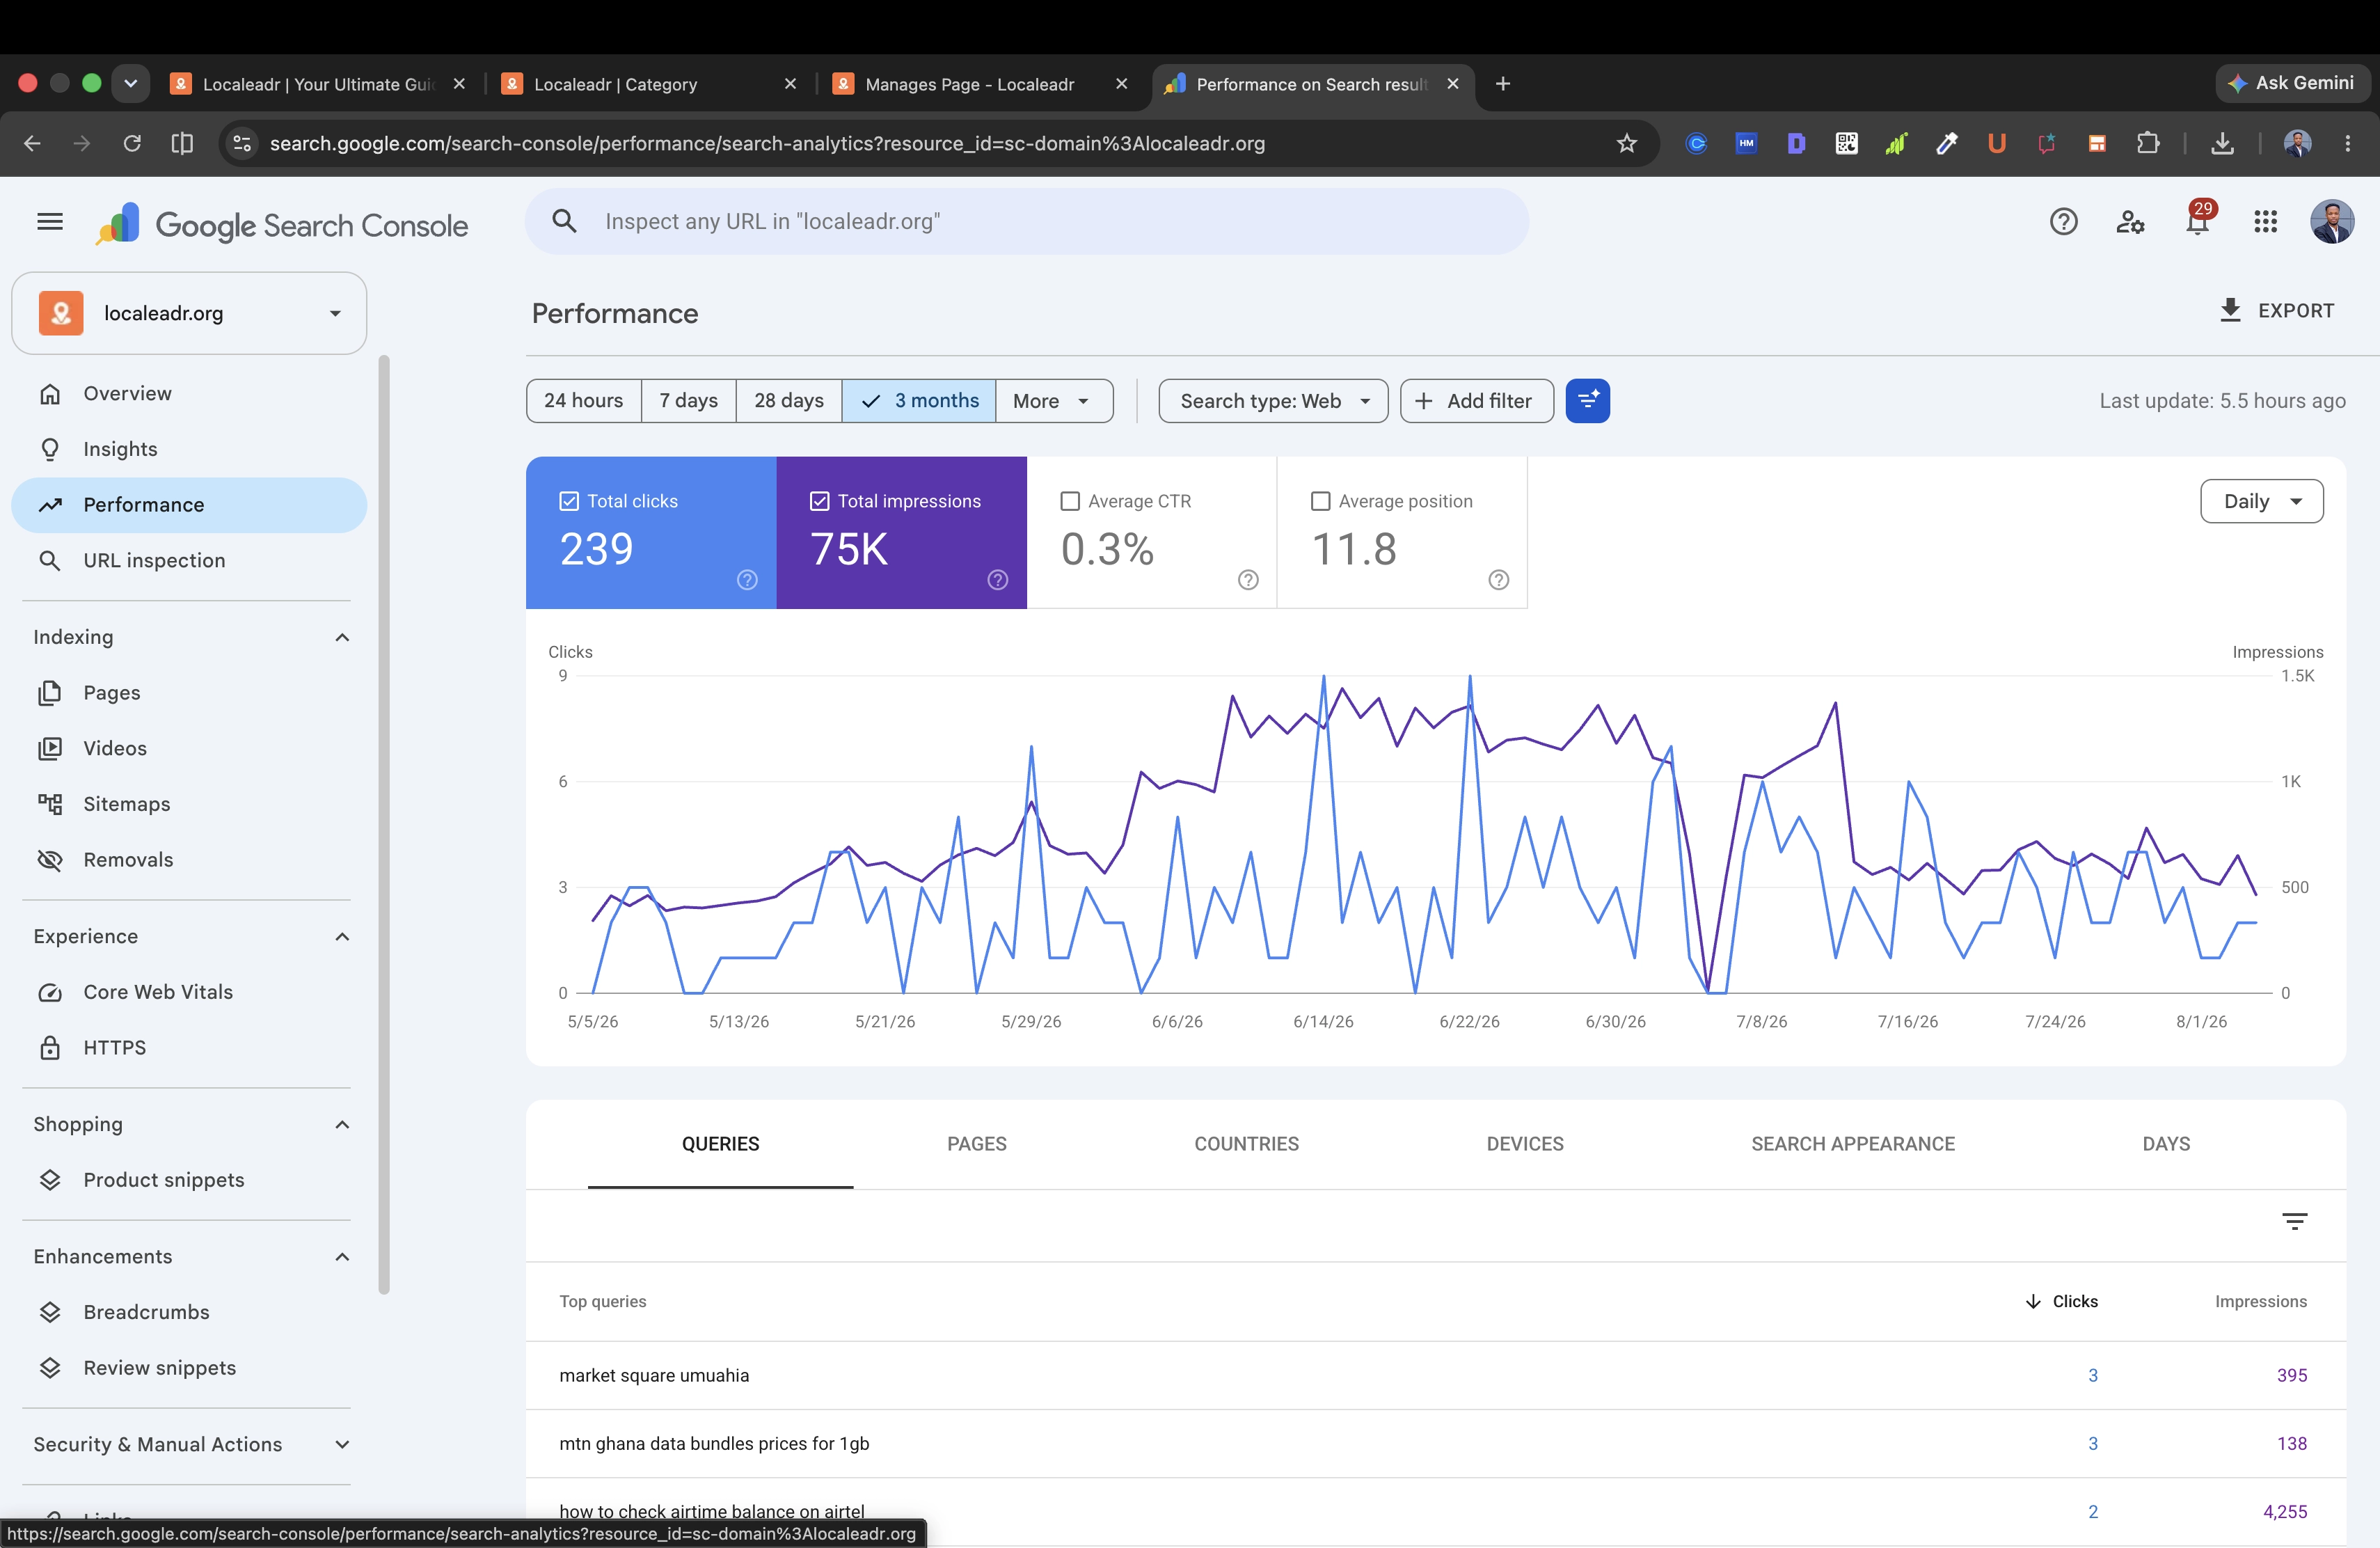Enable the Average position checkbox
The height and width of the screenshot is (1548, 2380).
[1320, 501]
